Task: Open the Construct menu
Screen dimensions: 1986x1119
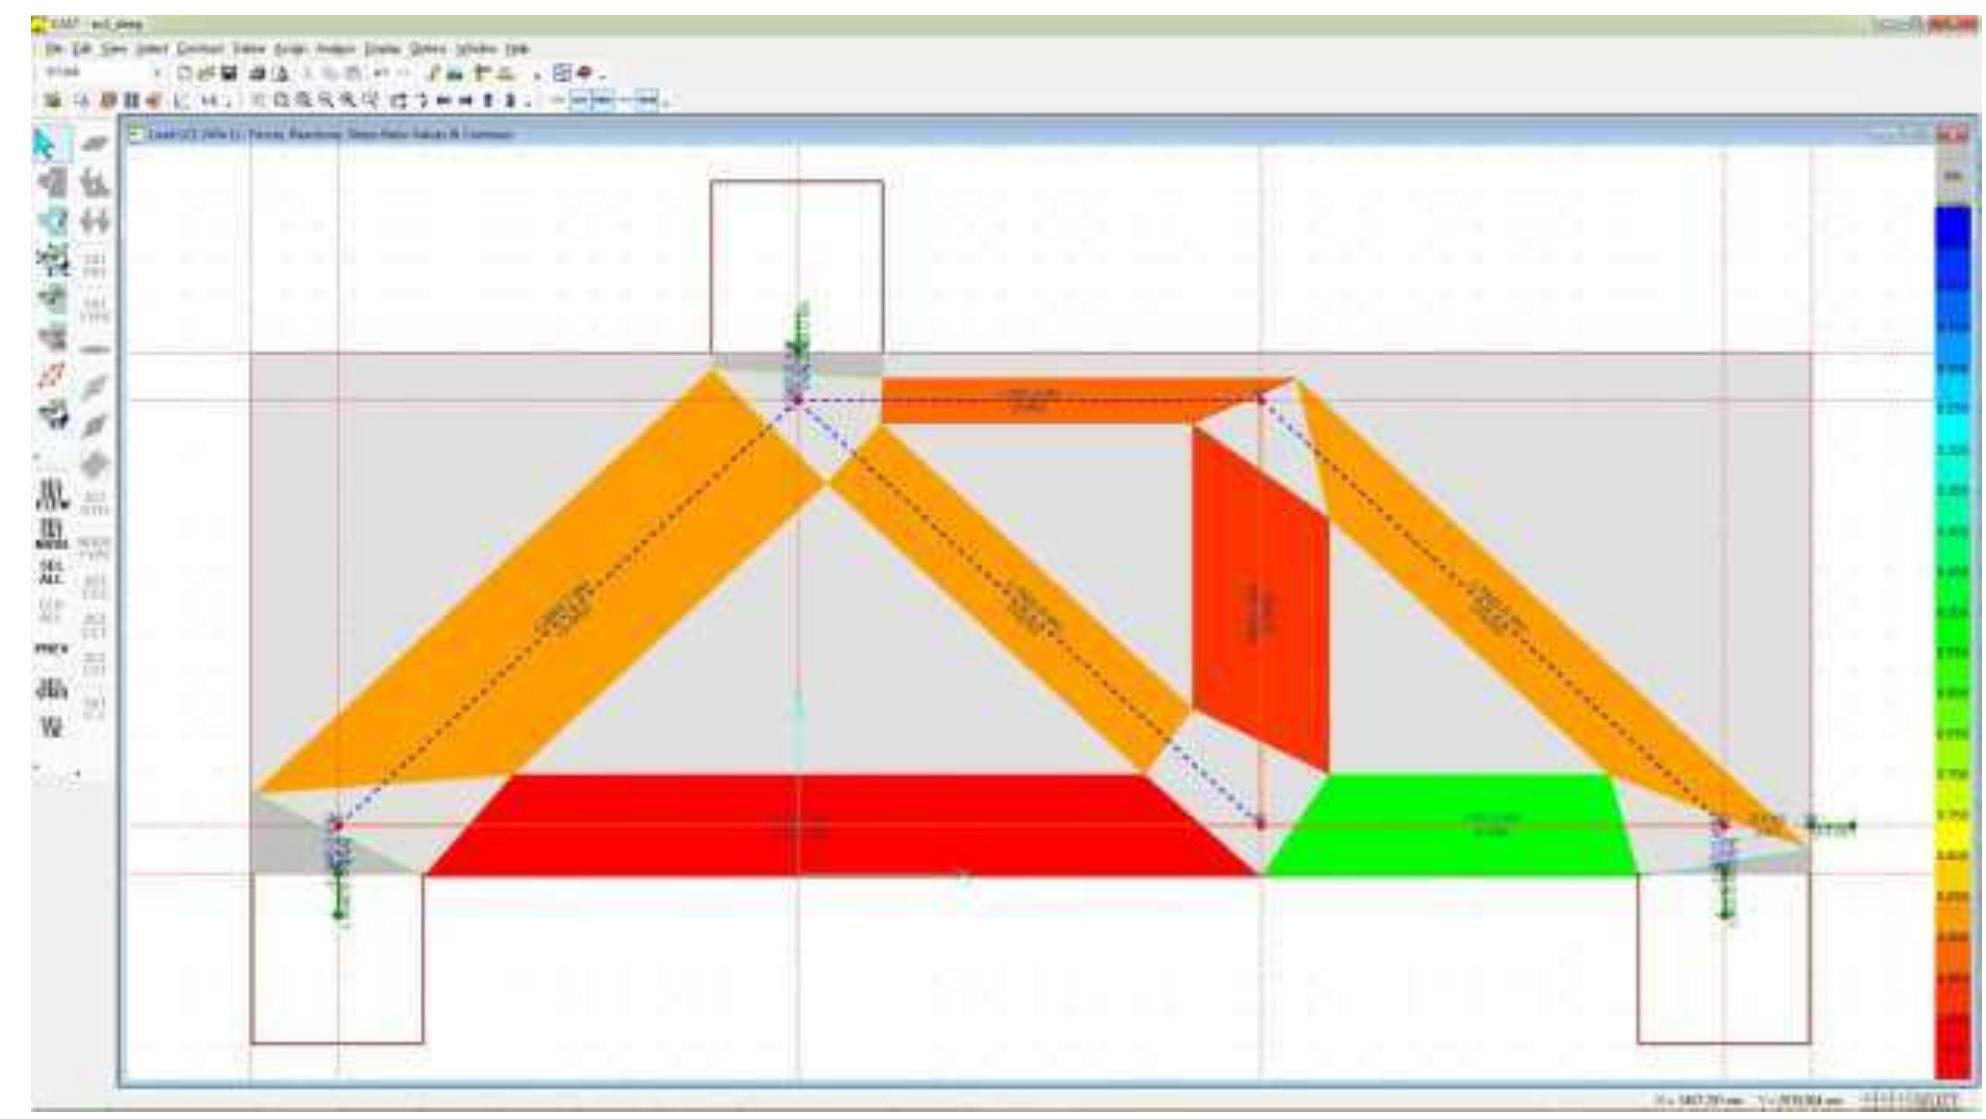Action: click(x=201, y=48)
